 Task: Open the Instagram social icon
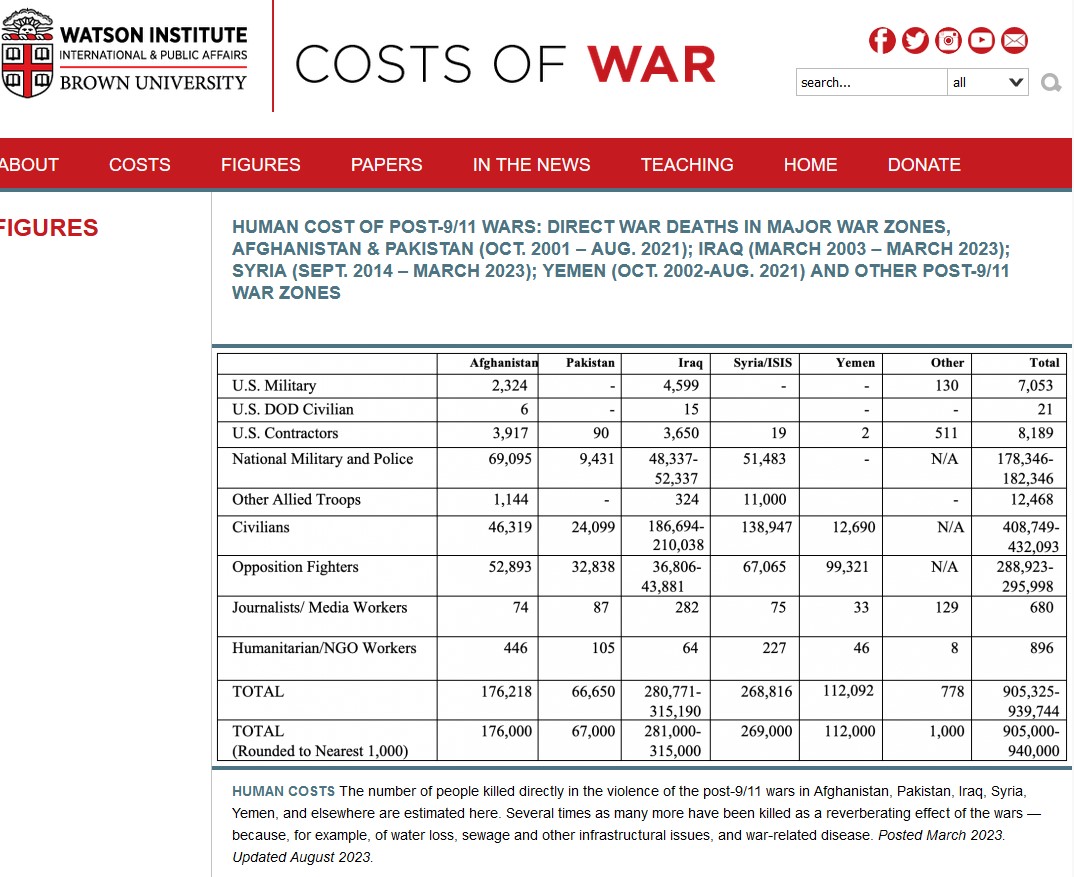point(948,40)
